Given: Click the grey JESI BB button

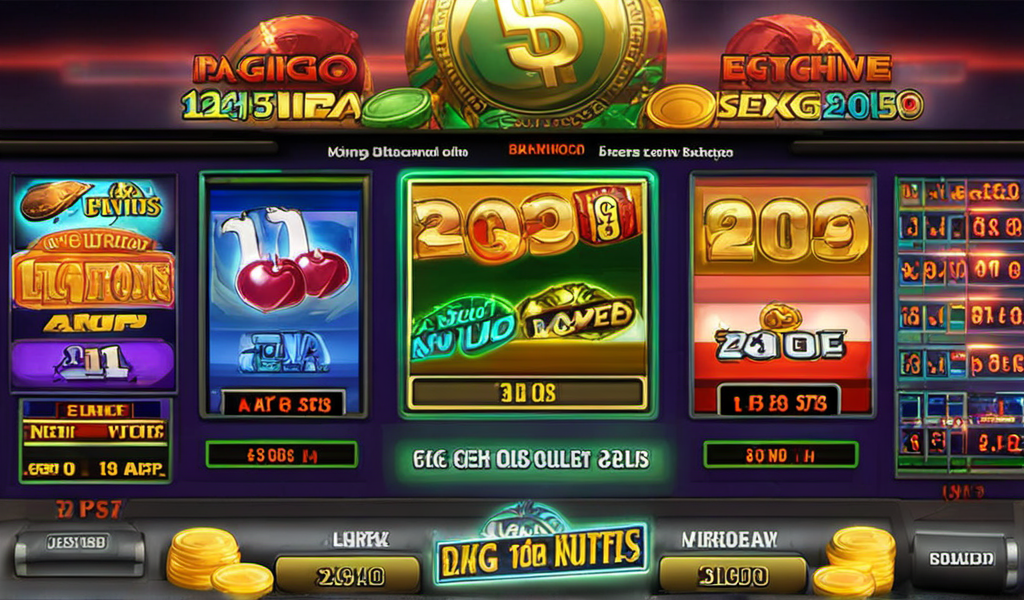Looking at the screenshot, I should point(78,542).
